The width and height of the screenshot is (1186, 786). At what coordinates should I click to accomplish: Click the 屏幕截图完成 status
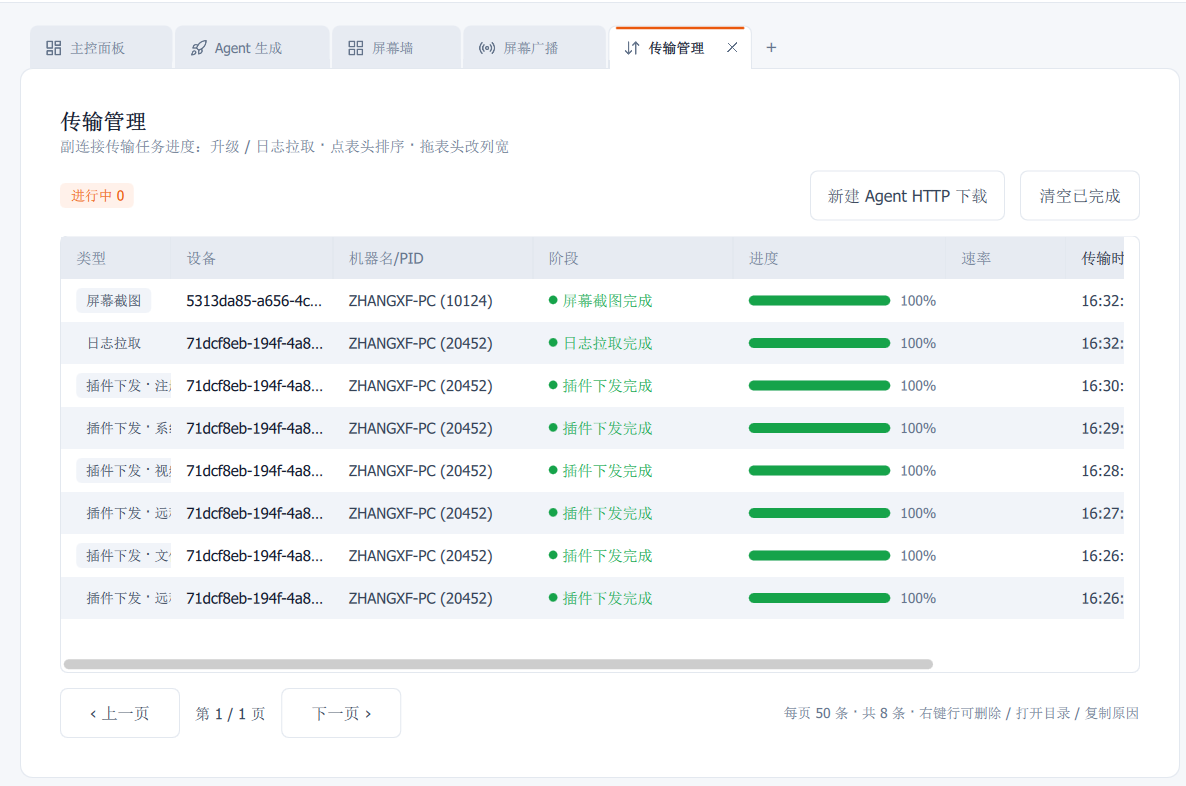601,301
